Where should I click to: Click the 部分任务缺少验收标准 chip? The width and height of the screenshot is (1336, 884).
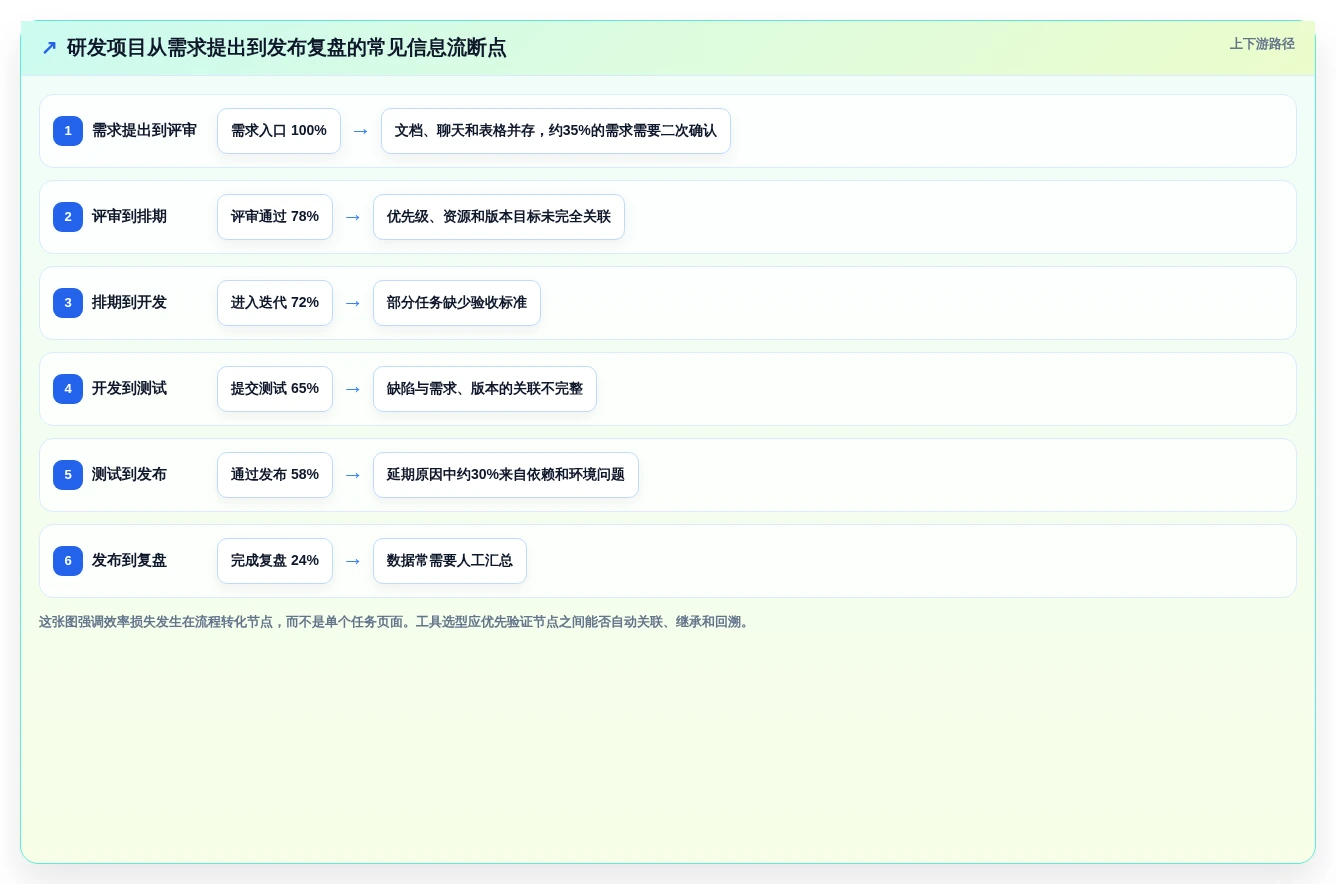(457, 303)
